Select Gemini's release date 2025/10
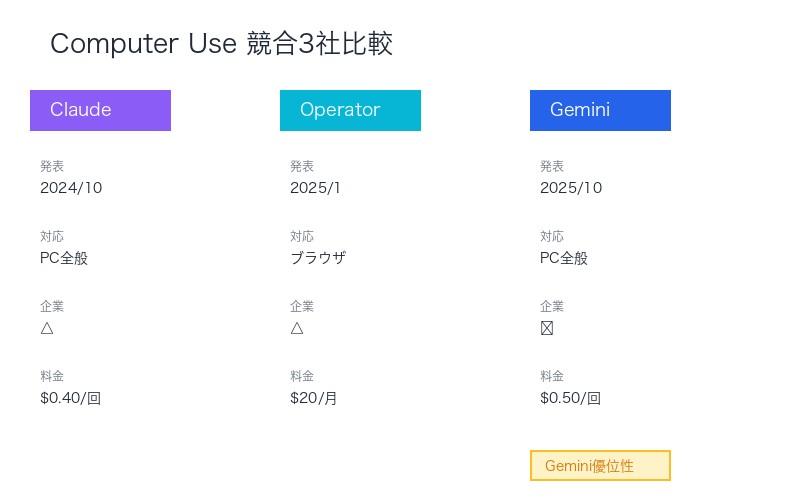 (x=571, y=188)
